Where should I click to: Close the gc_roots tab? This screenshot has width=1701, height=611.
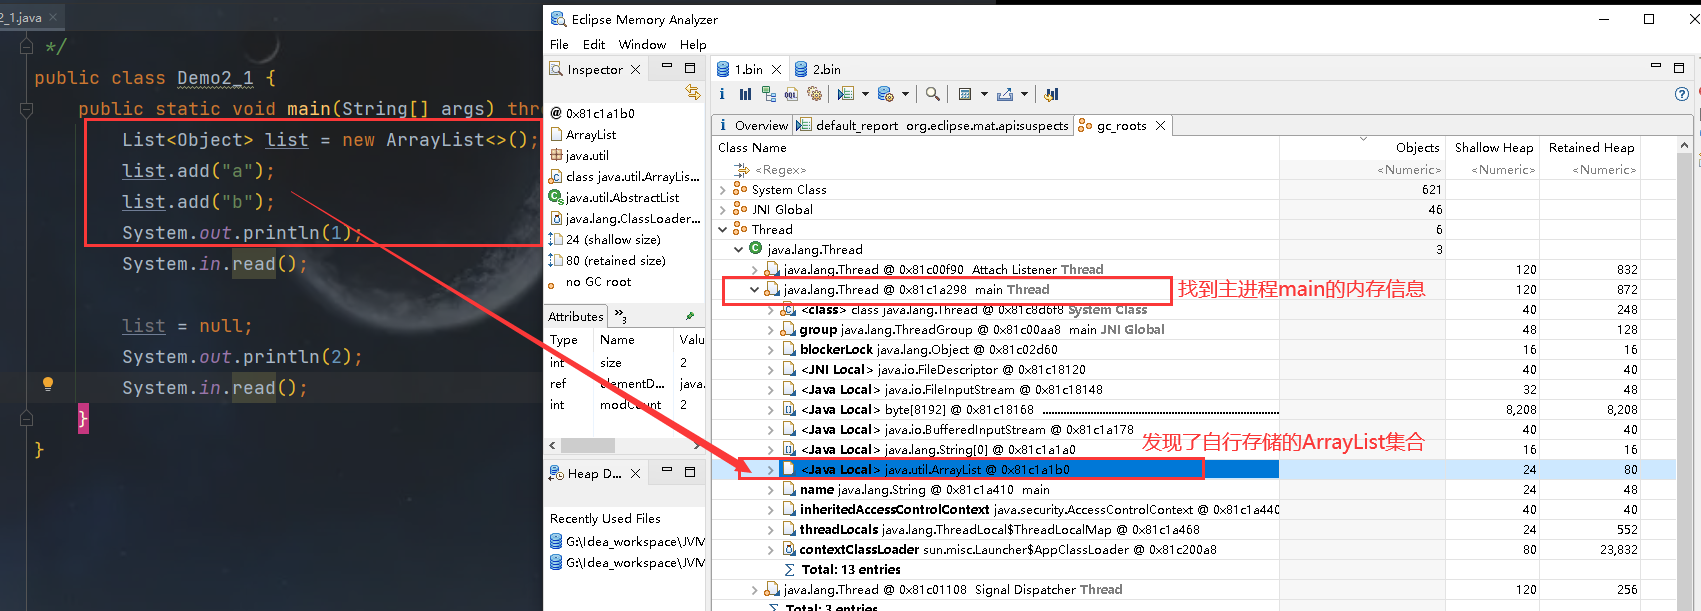pyautogui.click(x=1160, y=125)
